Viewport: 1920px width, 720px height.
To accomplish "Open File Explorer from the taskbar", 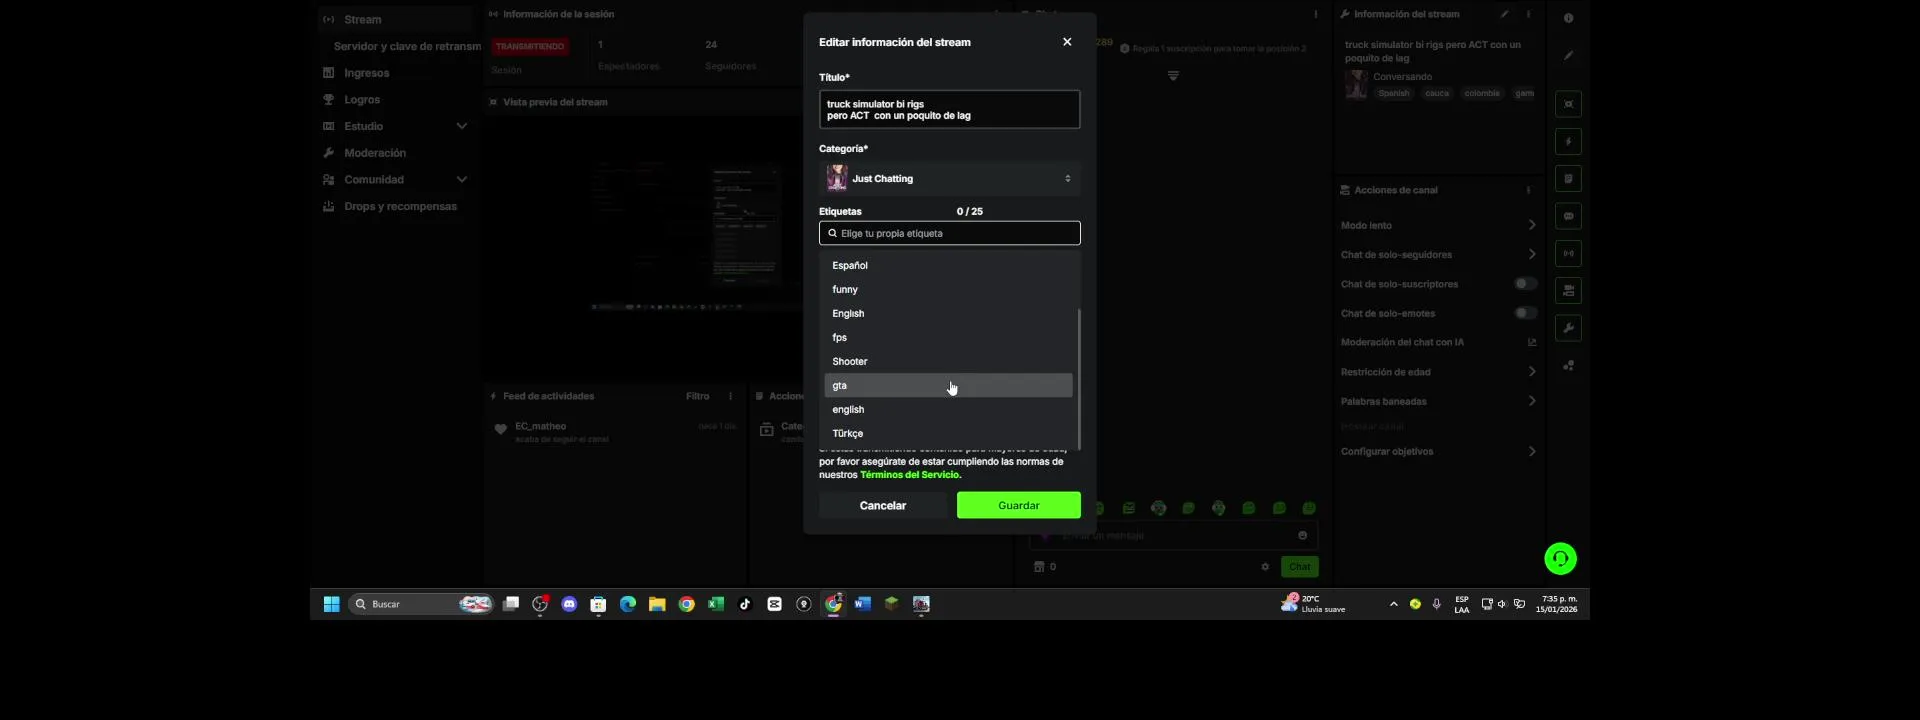I will (657, 604).
